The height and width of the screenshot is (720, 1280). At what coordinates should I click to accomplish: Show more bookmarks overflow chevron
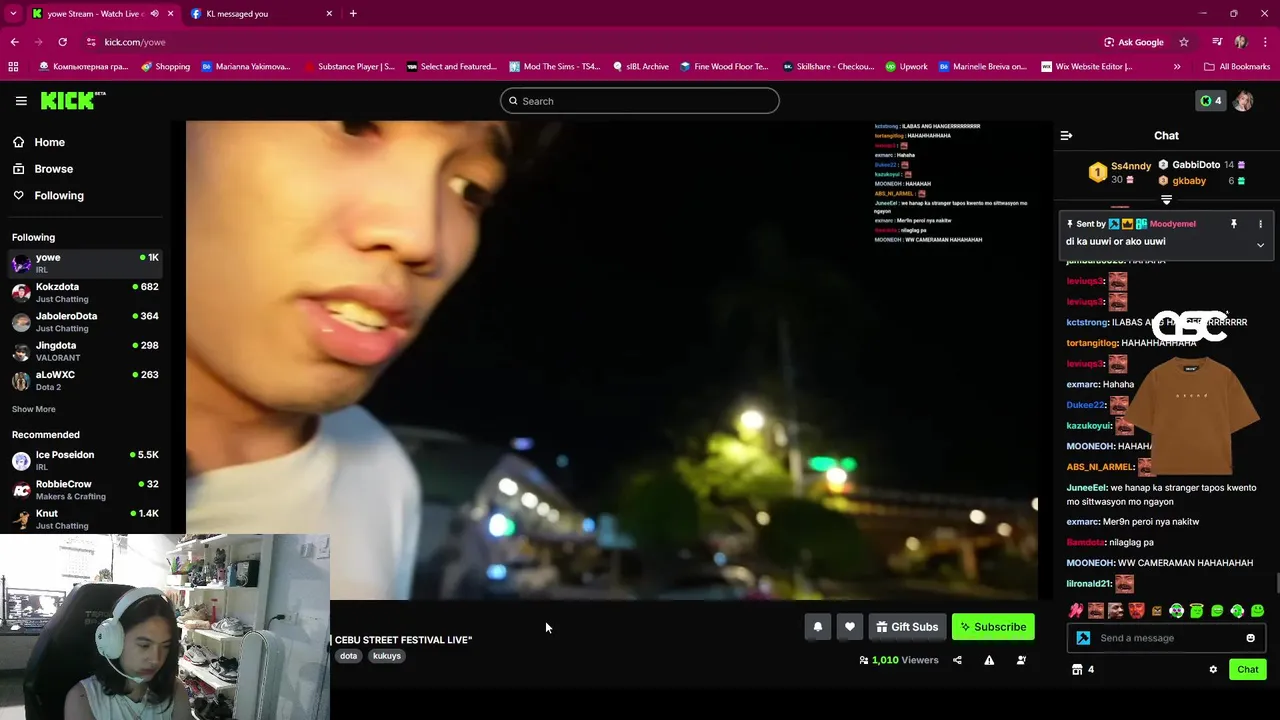coord(1177,67)
